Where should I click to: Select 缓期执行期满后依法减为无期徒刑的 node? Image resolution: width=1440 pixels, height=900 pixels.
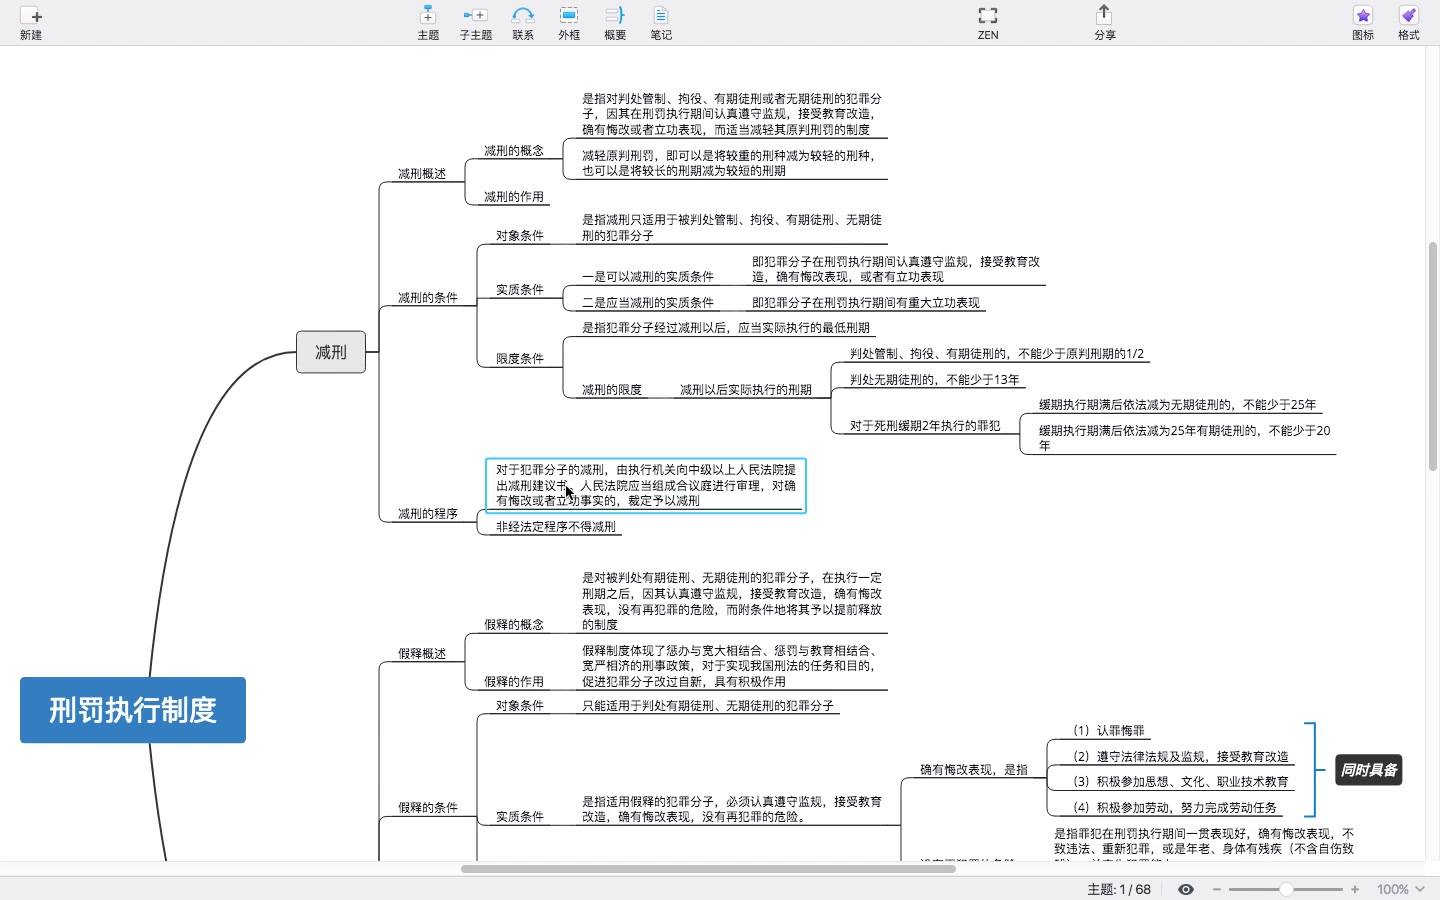click(1178, 405)
